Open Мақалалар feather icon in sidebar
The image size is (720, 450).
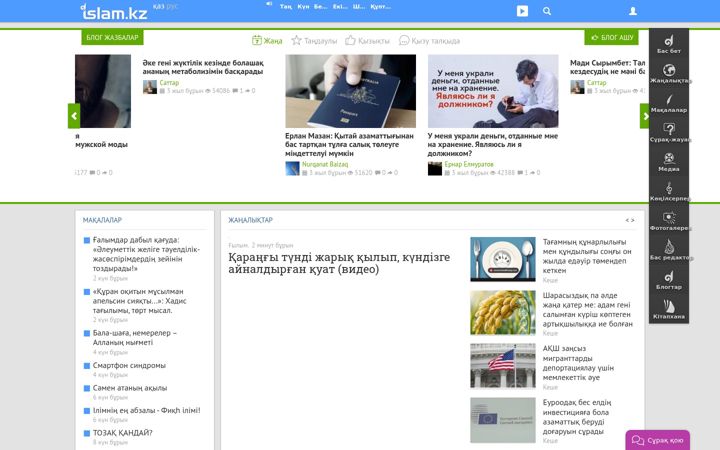(669, 100)
